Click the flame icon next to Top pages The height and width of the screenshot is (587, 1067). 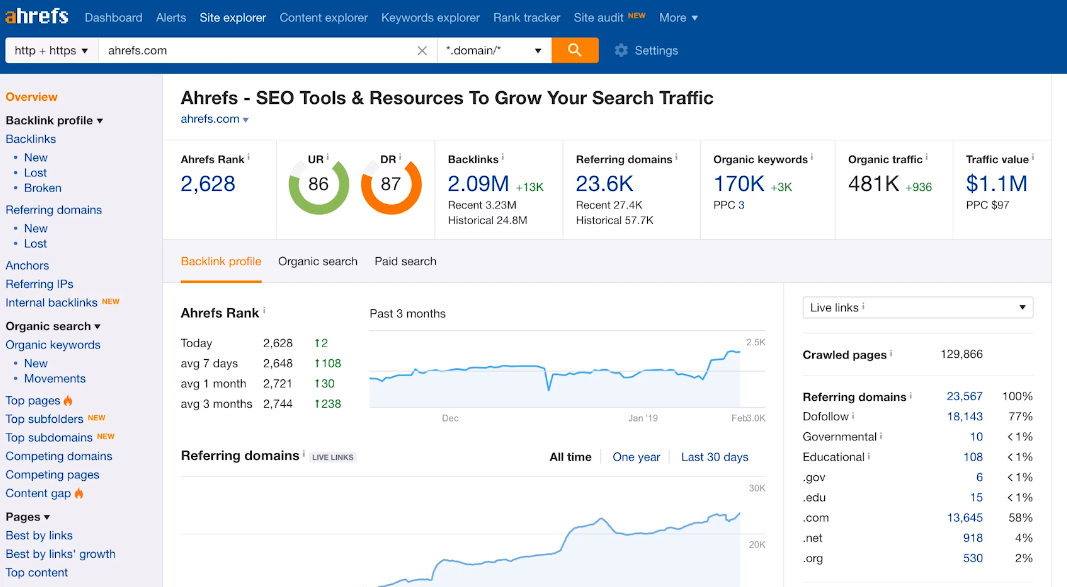click(x=68, y=401)
